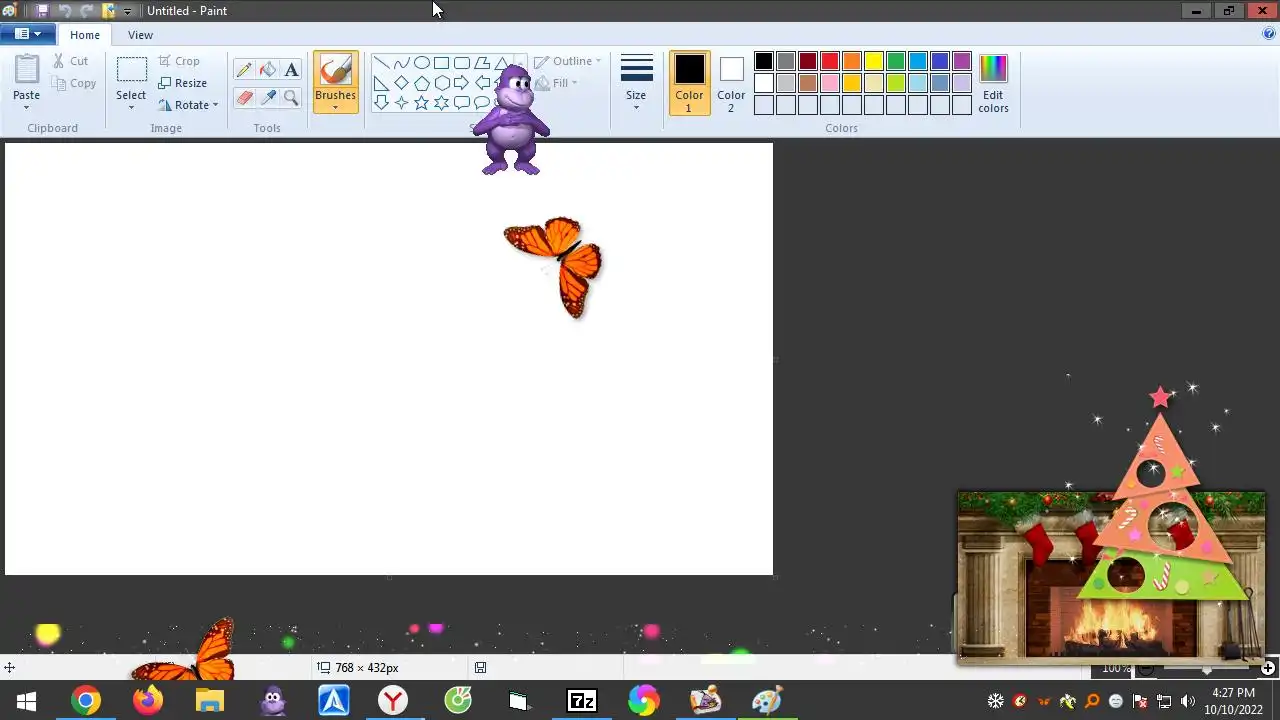The height and width of the screenshot is (720, 1280).
Task: Choose the Six-point star shape
Action: [441, 102]
